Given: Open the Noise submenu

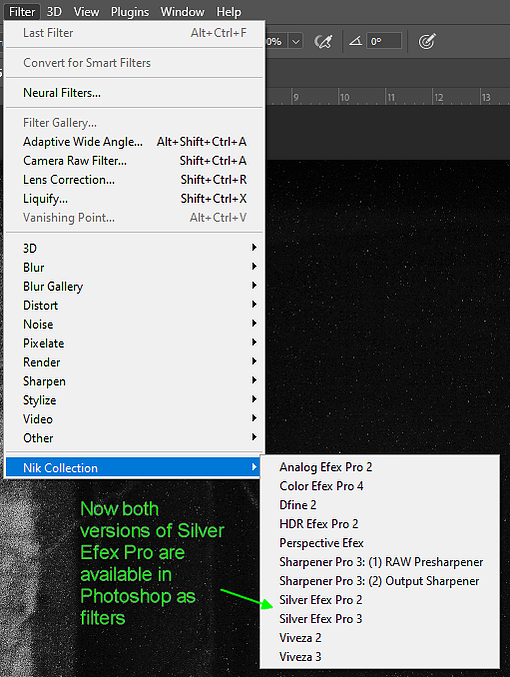Looking at the screenshot, I should [x=134, y=324].
